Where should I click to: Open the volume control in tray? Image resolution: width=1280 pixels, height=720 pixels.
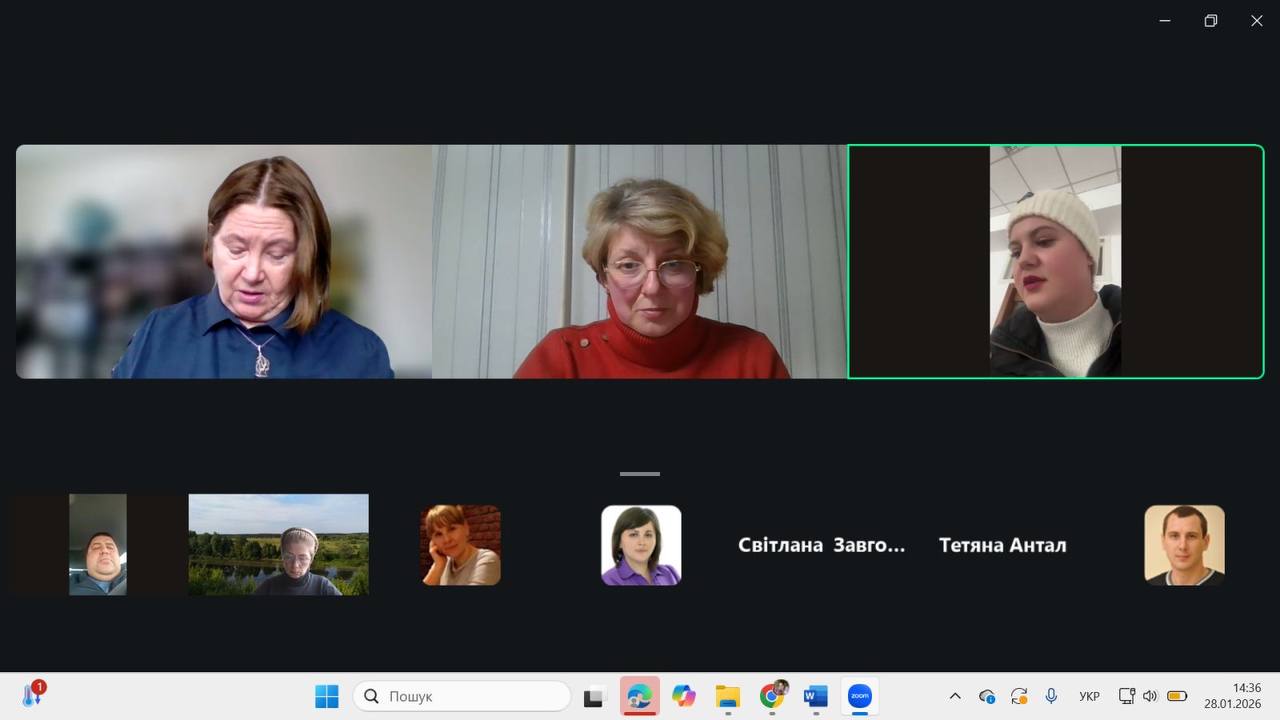[1150, 696]
